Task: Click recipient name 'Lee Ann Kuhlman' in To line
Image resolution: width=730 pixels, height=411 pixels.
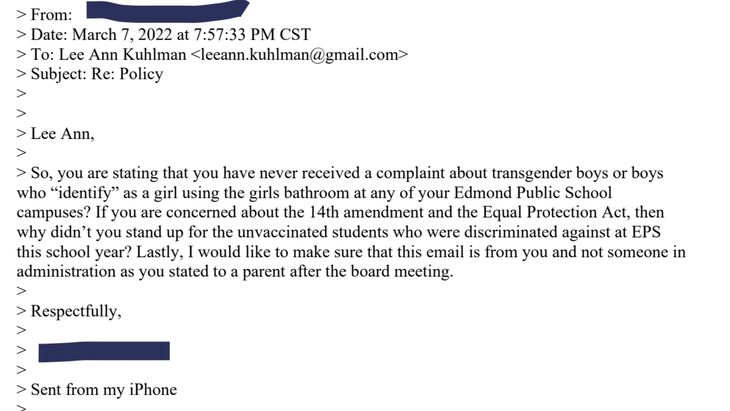Action: pos(122,55)
